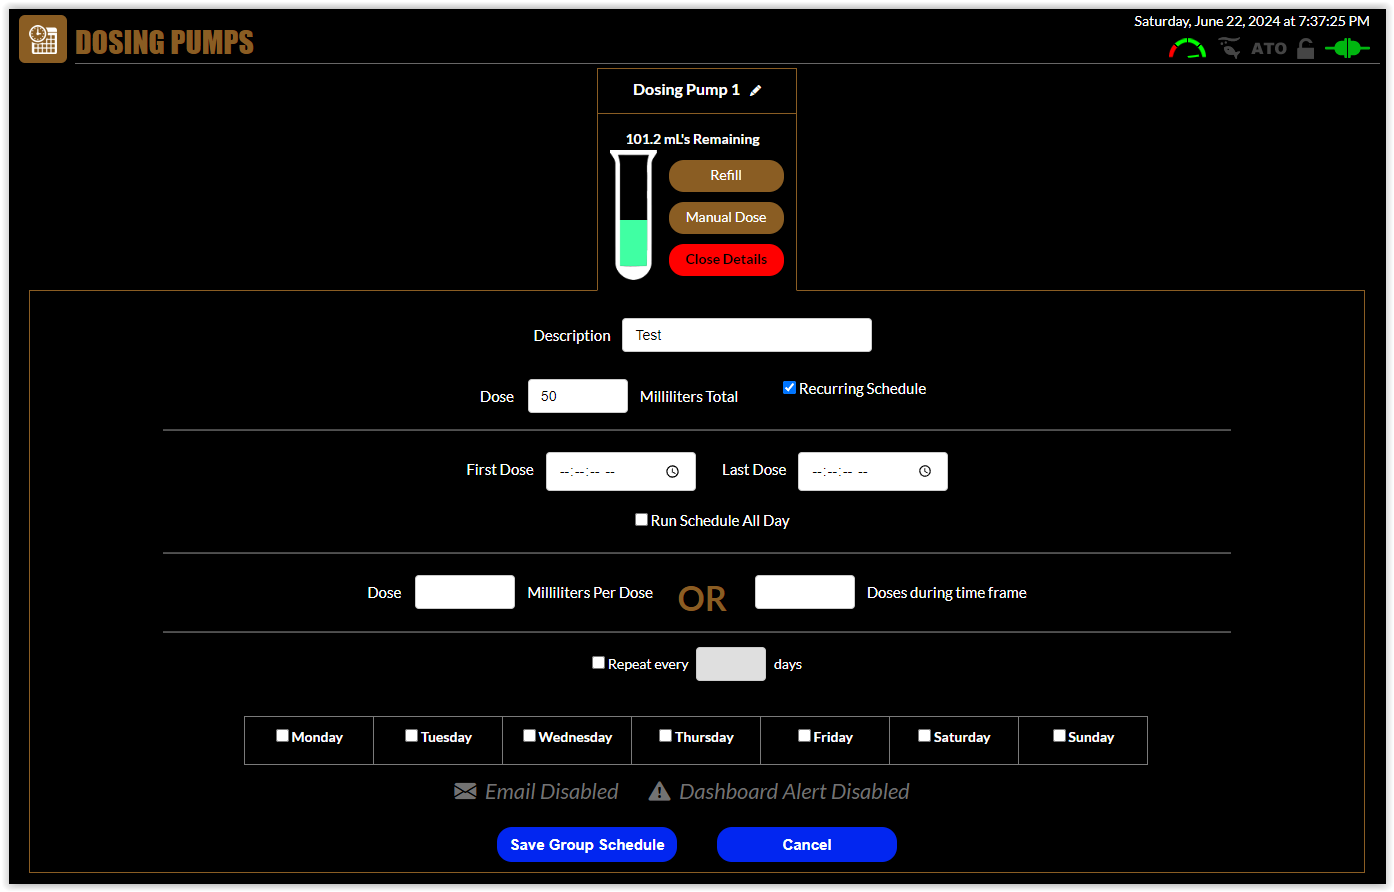Click the pencil icon to rename Dosing Pump 1
This screenshot has width=1394, height=892.
(756, 90)
